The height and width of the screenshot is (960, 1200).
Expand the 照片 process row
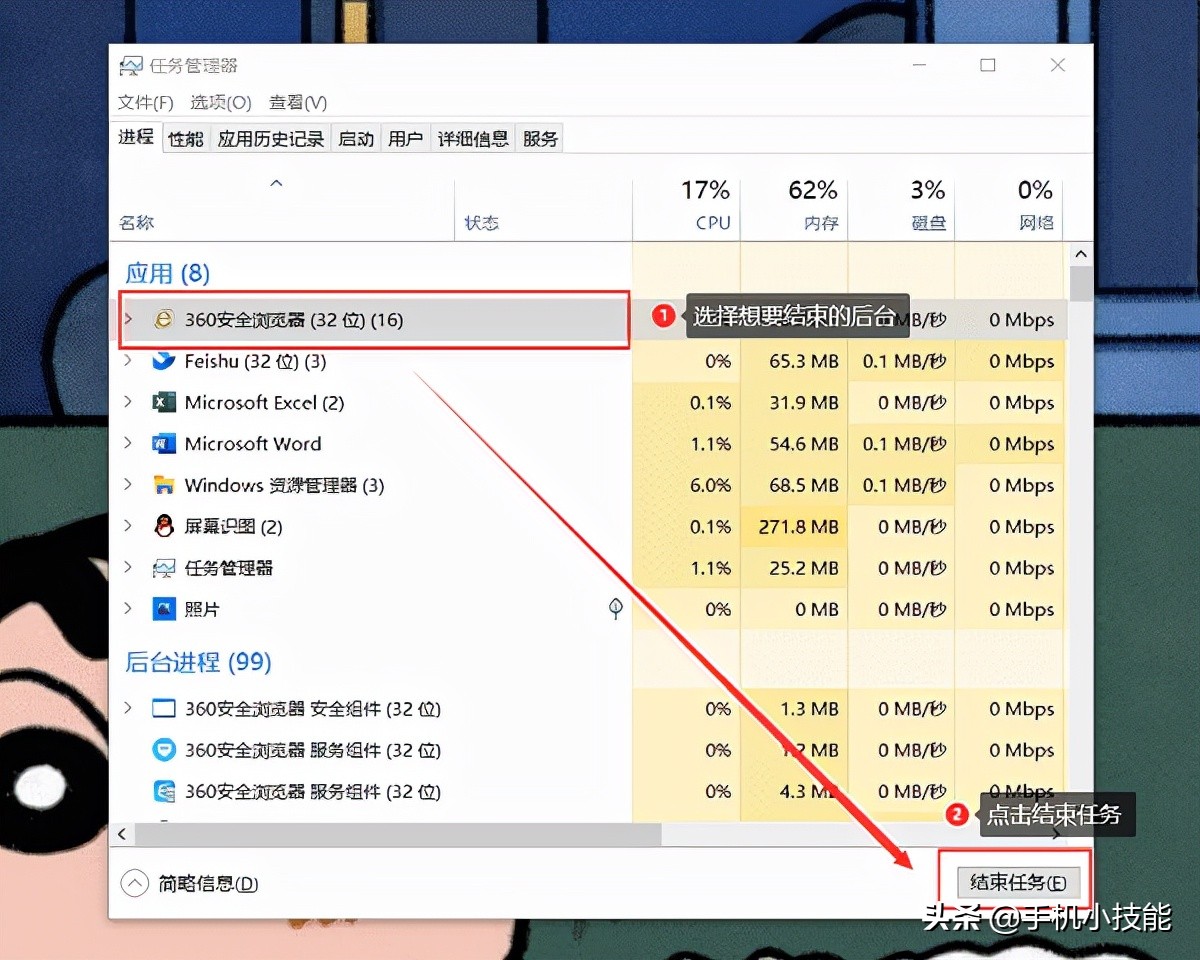pyautogui.click(x=128, y=608)
